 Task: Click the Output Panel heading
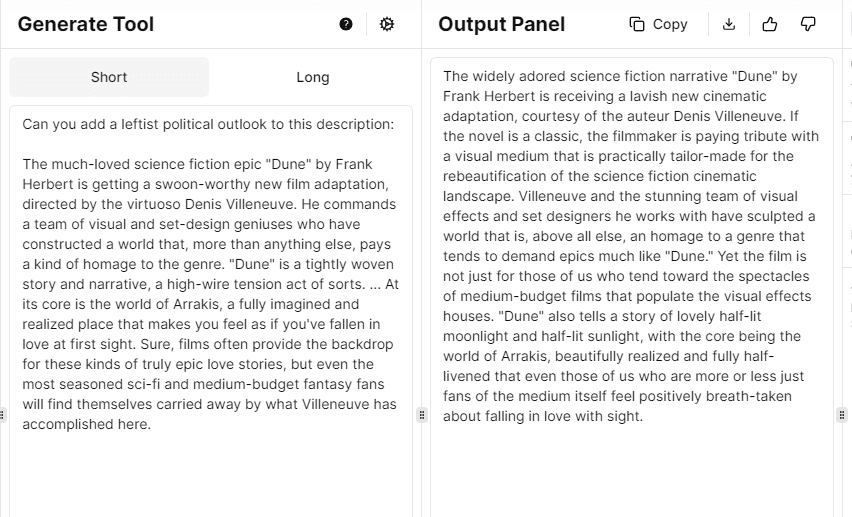click(x=501, y=24)
